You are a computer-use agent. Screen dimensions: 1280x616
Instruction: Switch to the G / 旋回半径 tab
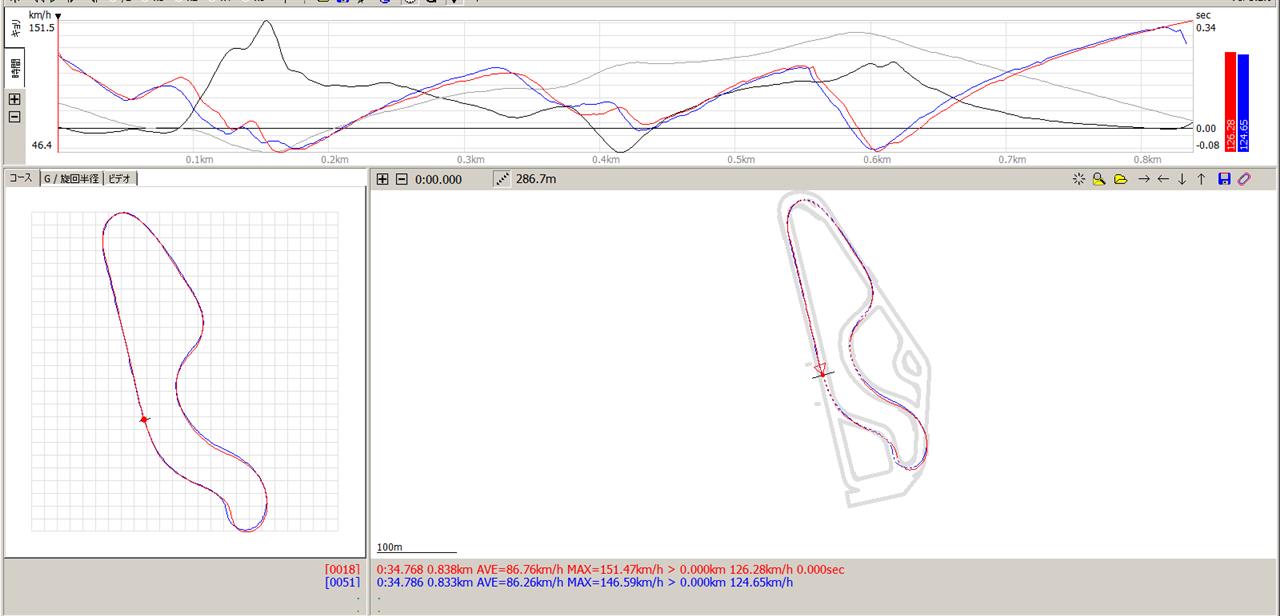[70, 179]
